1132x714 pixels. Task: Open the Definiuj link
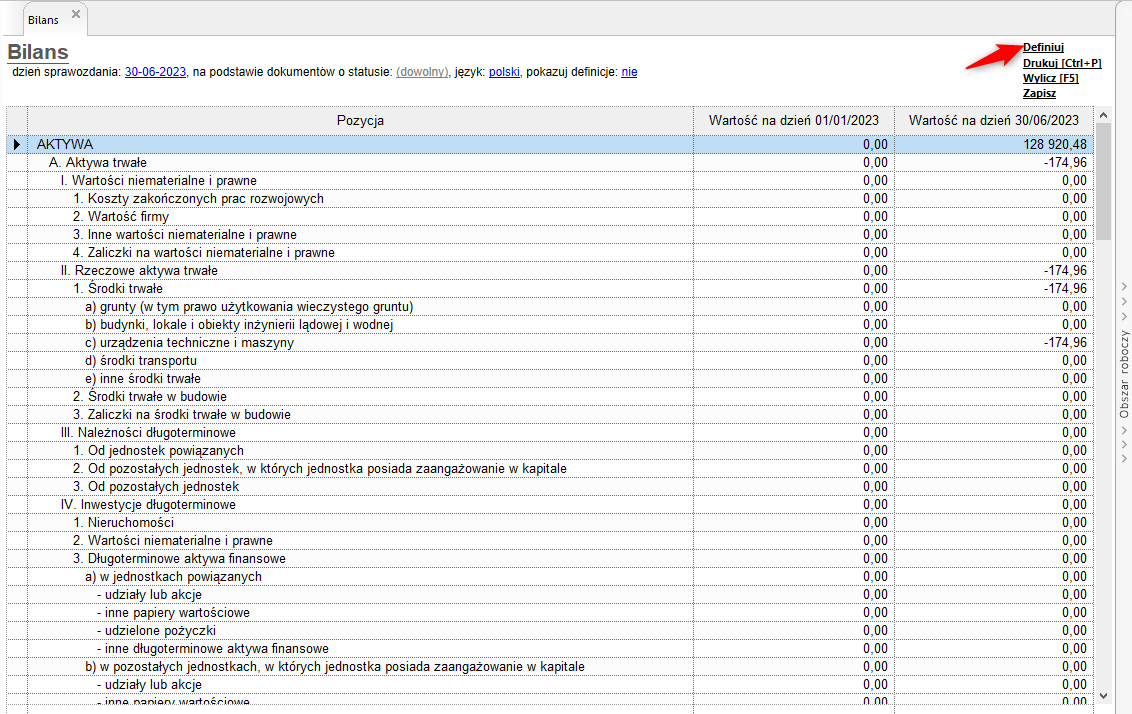click(x=1043, y=47)
